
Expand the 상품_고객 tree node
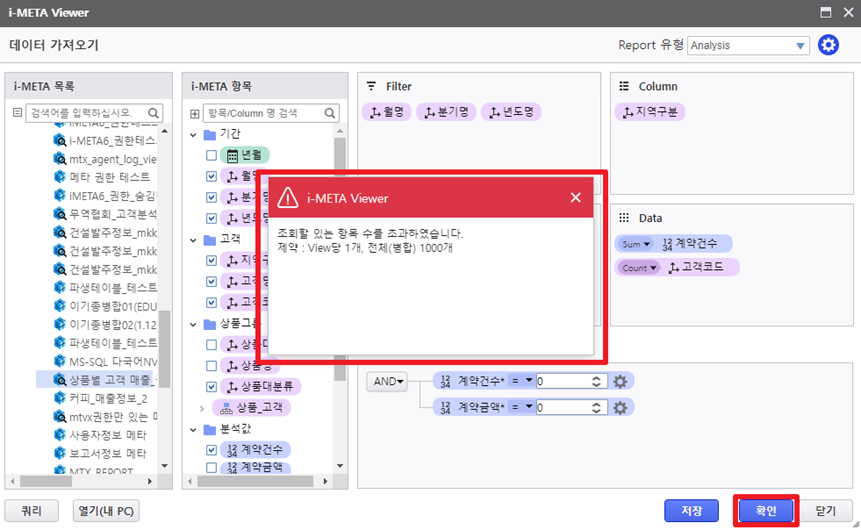click(x=203, y=408)
